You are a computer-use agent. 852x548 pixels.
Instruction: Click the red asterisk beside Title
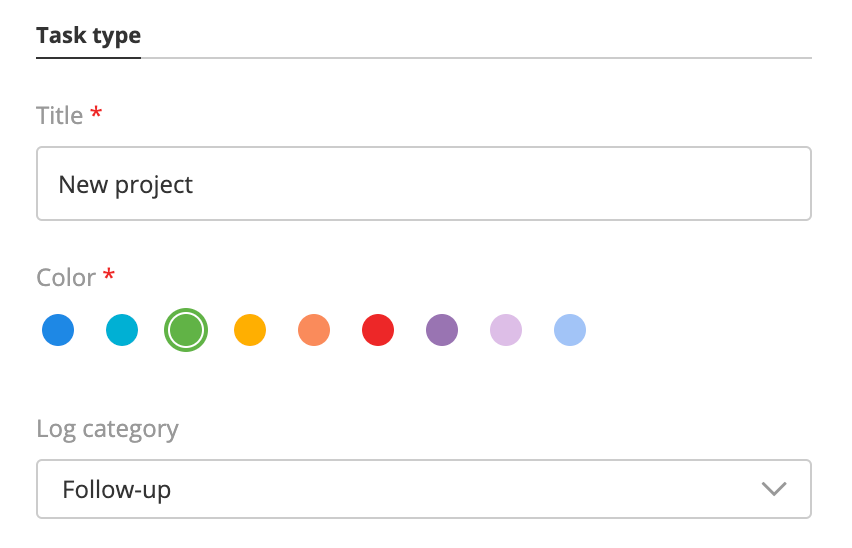point(96,114)
